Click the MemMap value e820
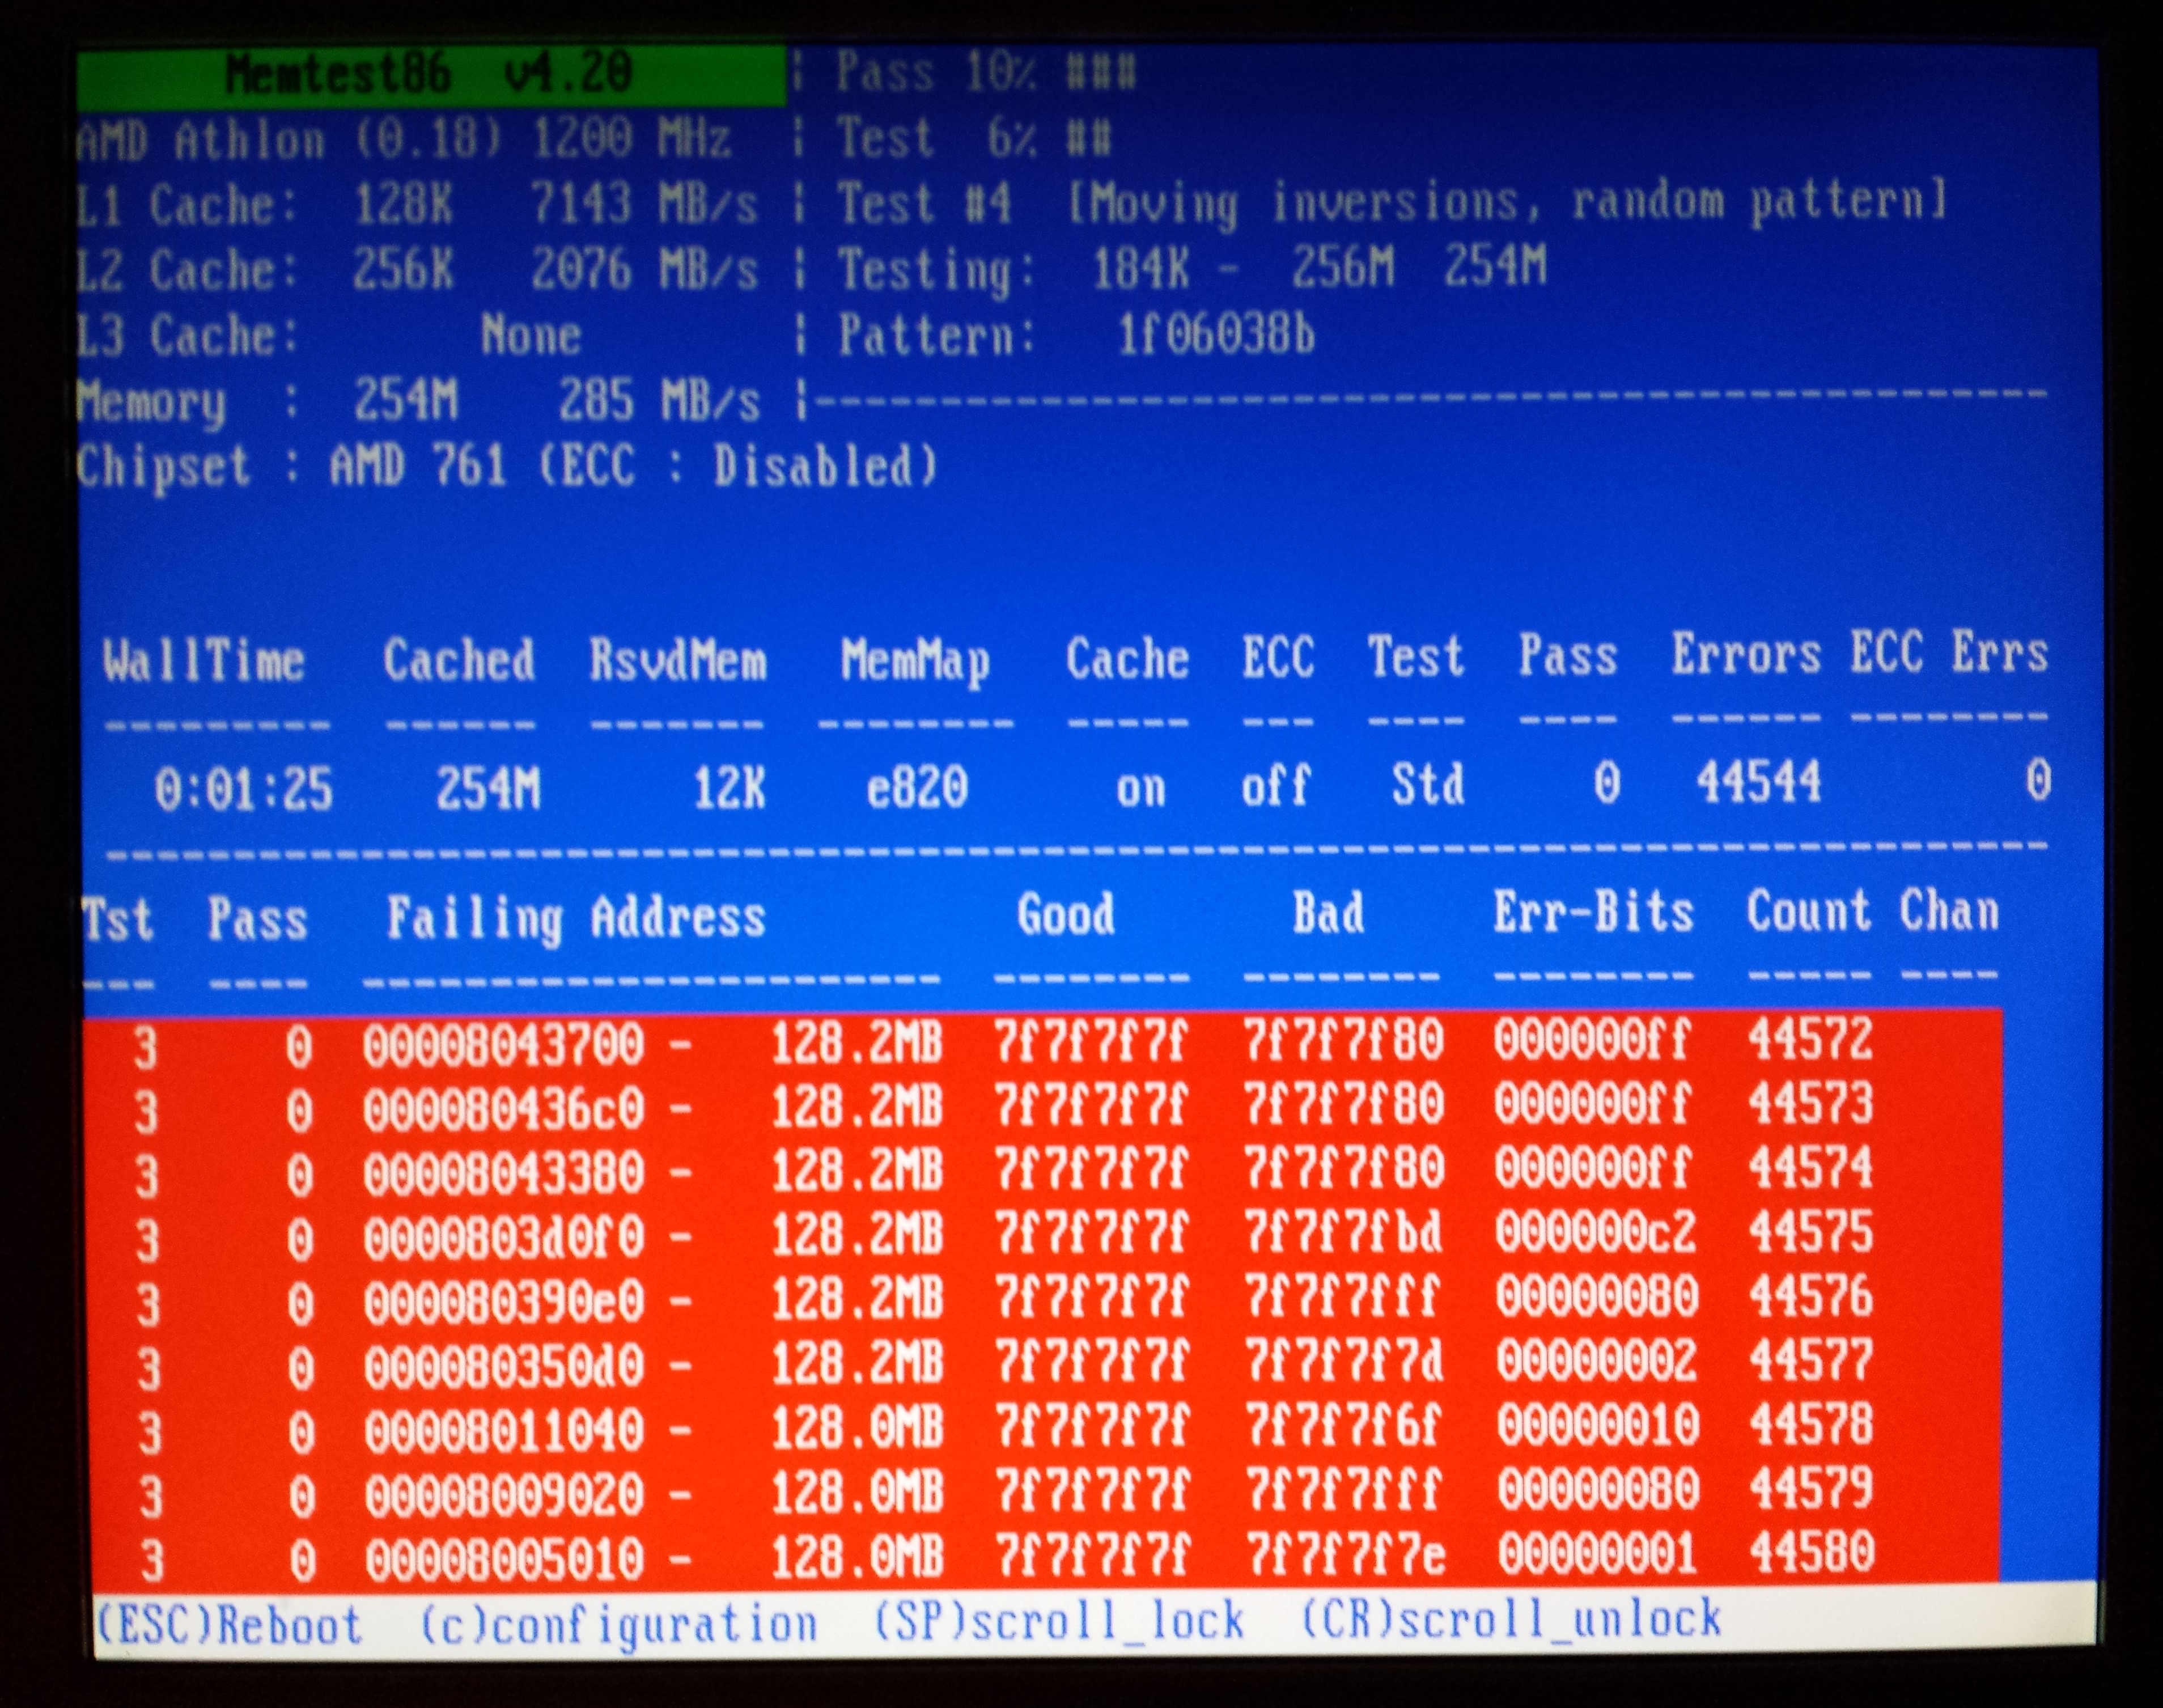2163x1708 pixels. coord(917,788)
